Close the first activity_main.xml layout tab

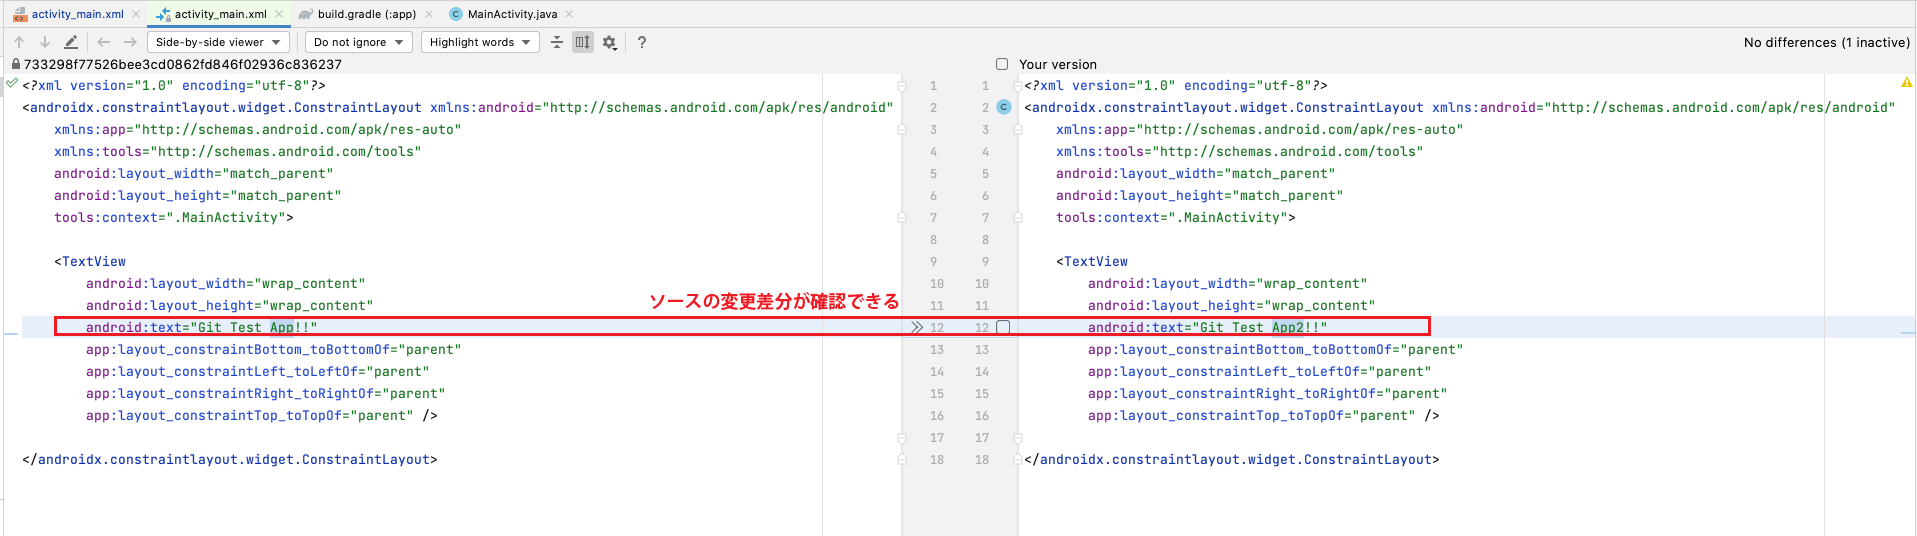pyautogui.click(x=136, y=14)
